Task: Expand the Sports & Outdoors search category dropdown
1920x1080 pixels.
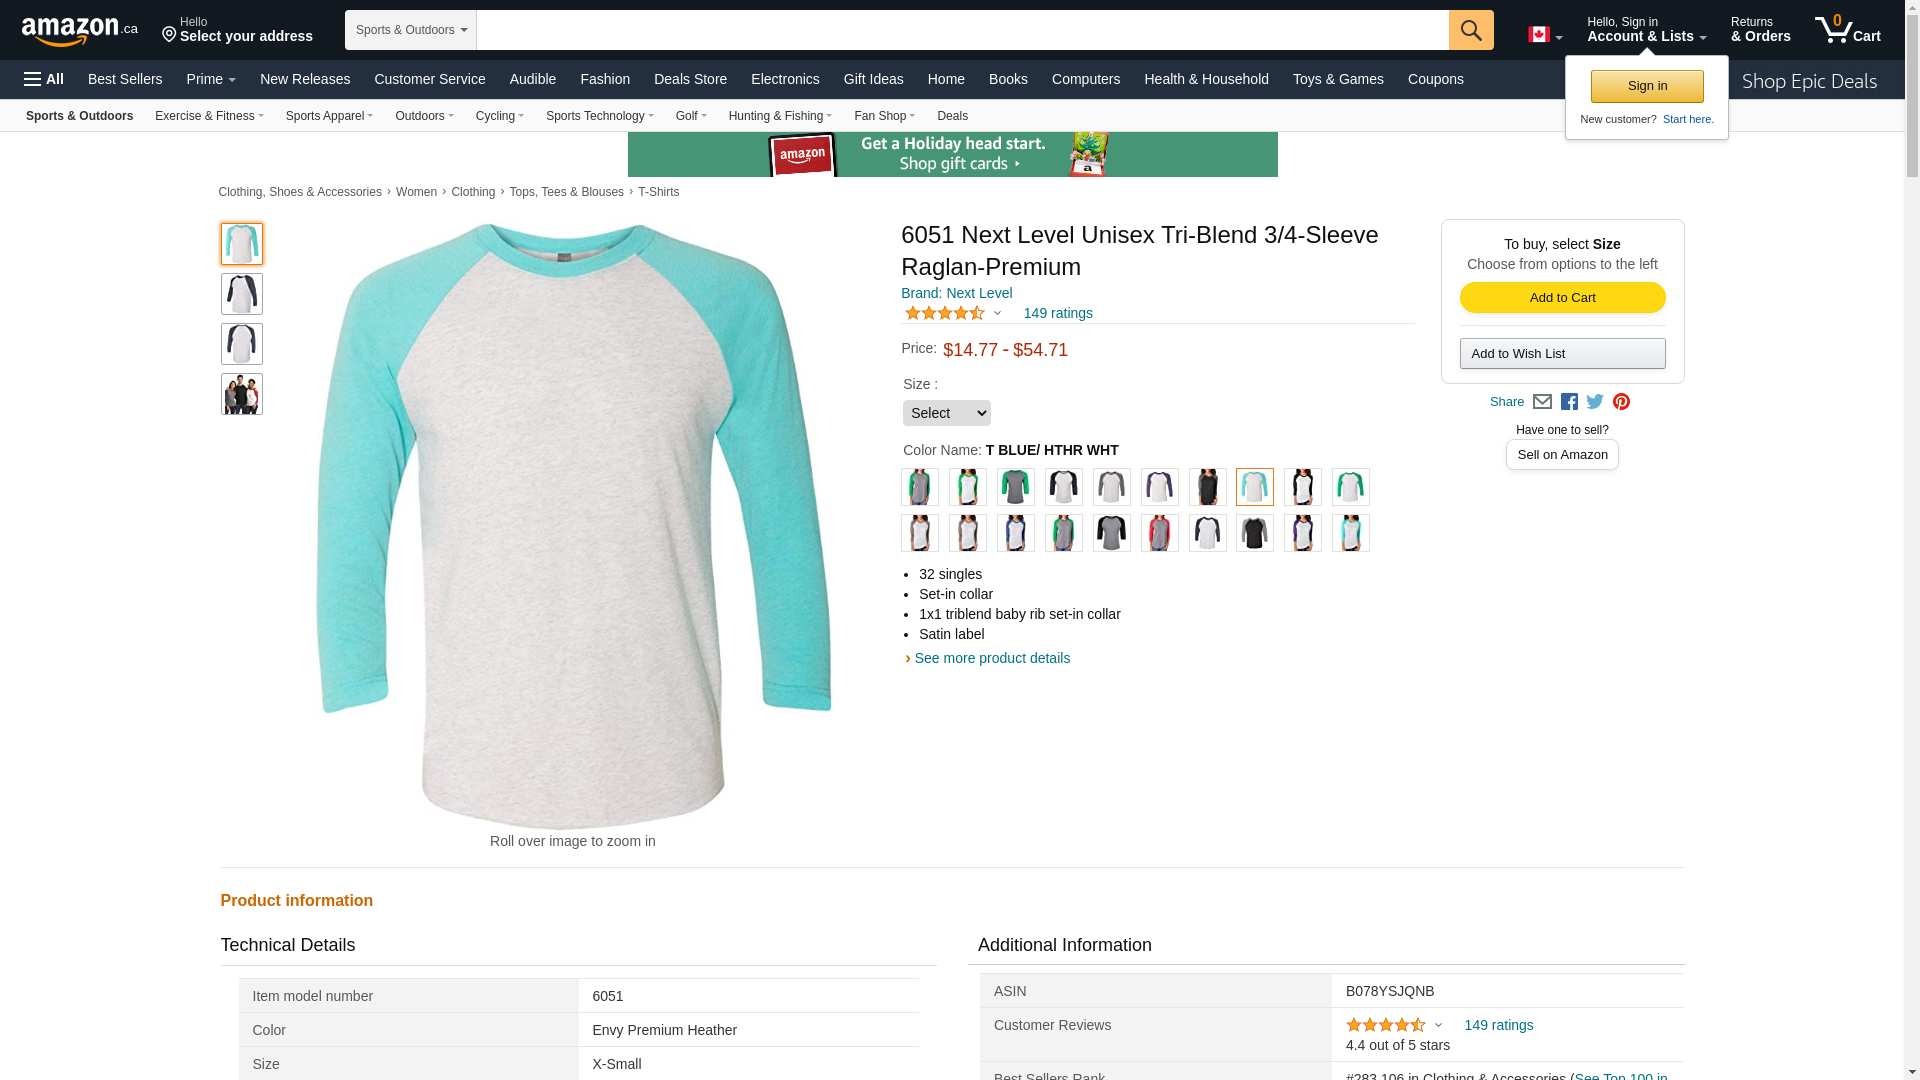Action: tap(411, 30)
